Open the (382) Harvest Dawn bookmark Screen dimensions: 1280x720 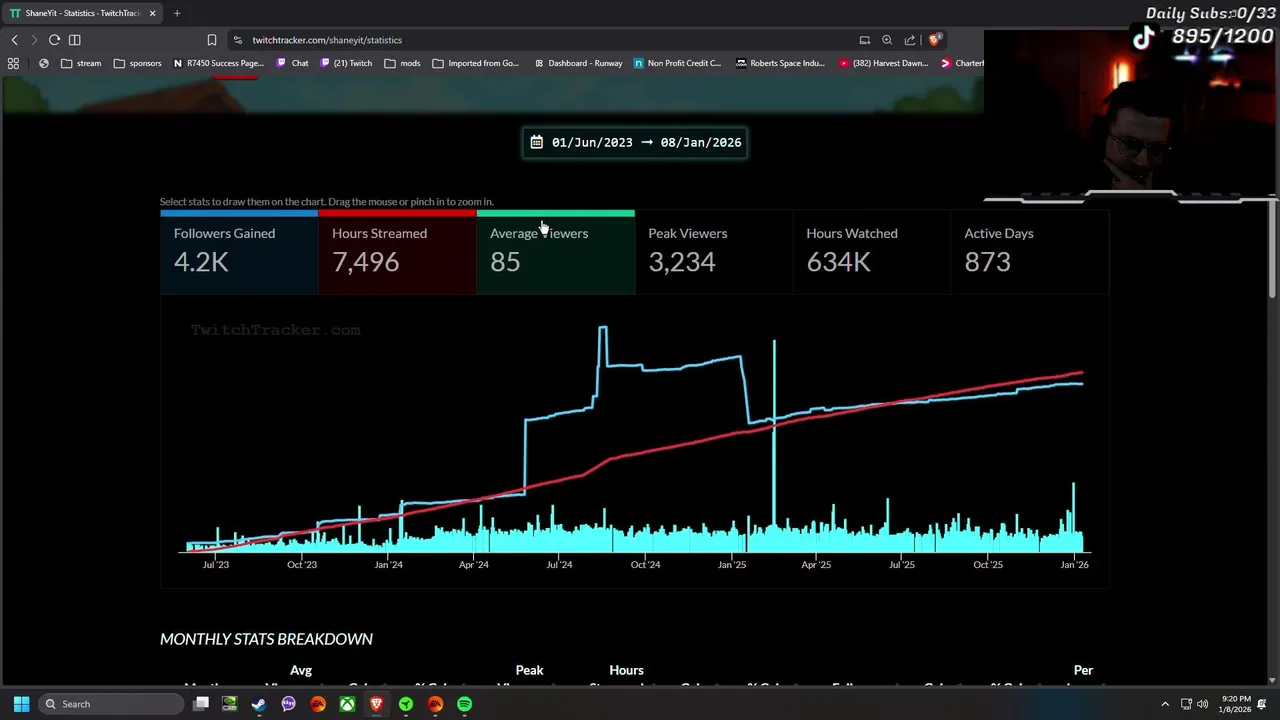(884, 63)
